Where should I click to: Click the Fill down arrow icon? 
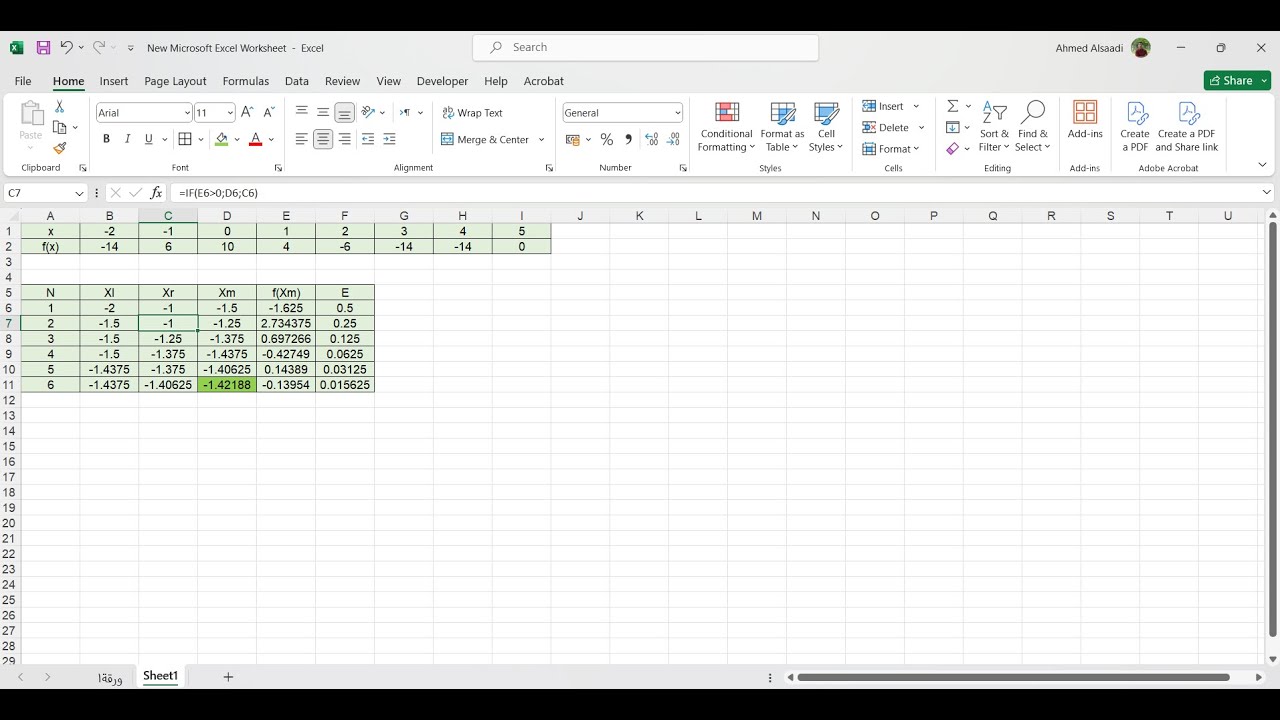[x=953, y=127]
